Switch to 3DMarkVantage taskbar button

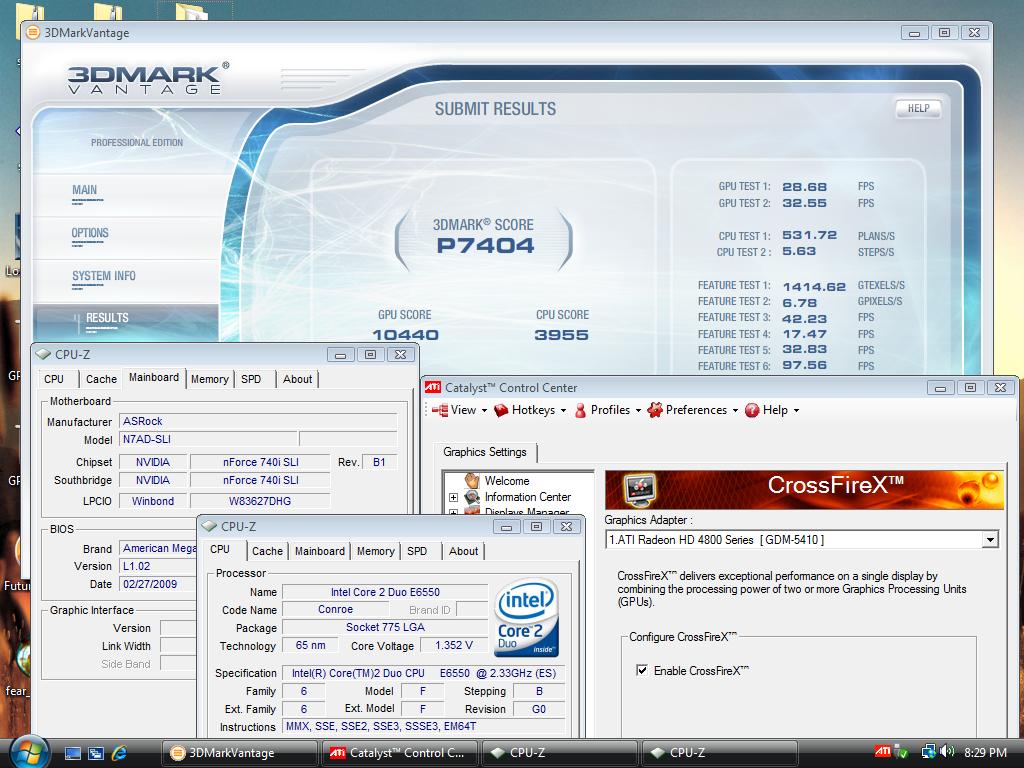pos(239,753)
